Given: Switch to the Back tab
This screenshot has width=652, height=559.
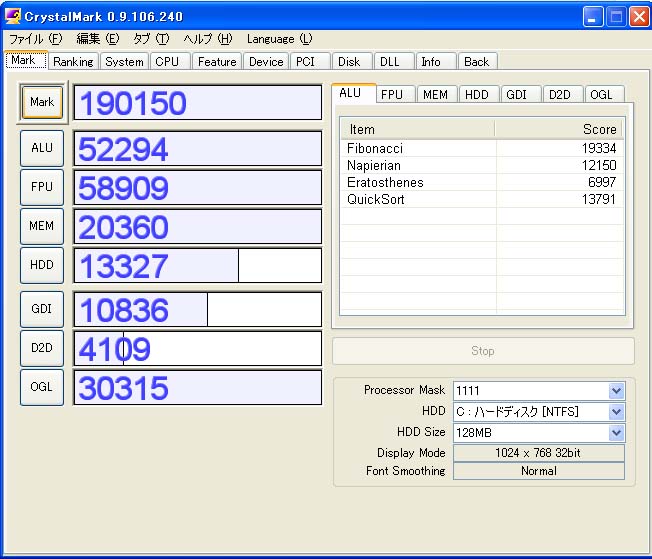Looking at the screenshot, I should [x=477, y=62].
